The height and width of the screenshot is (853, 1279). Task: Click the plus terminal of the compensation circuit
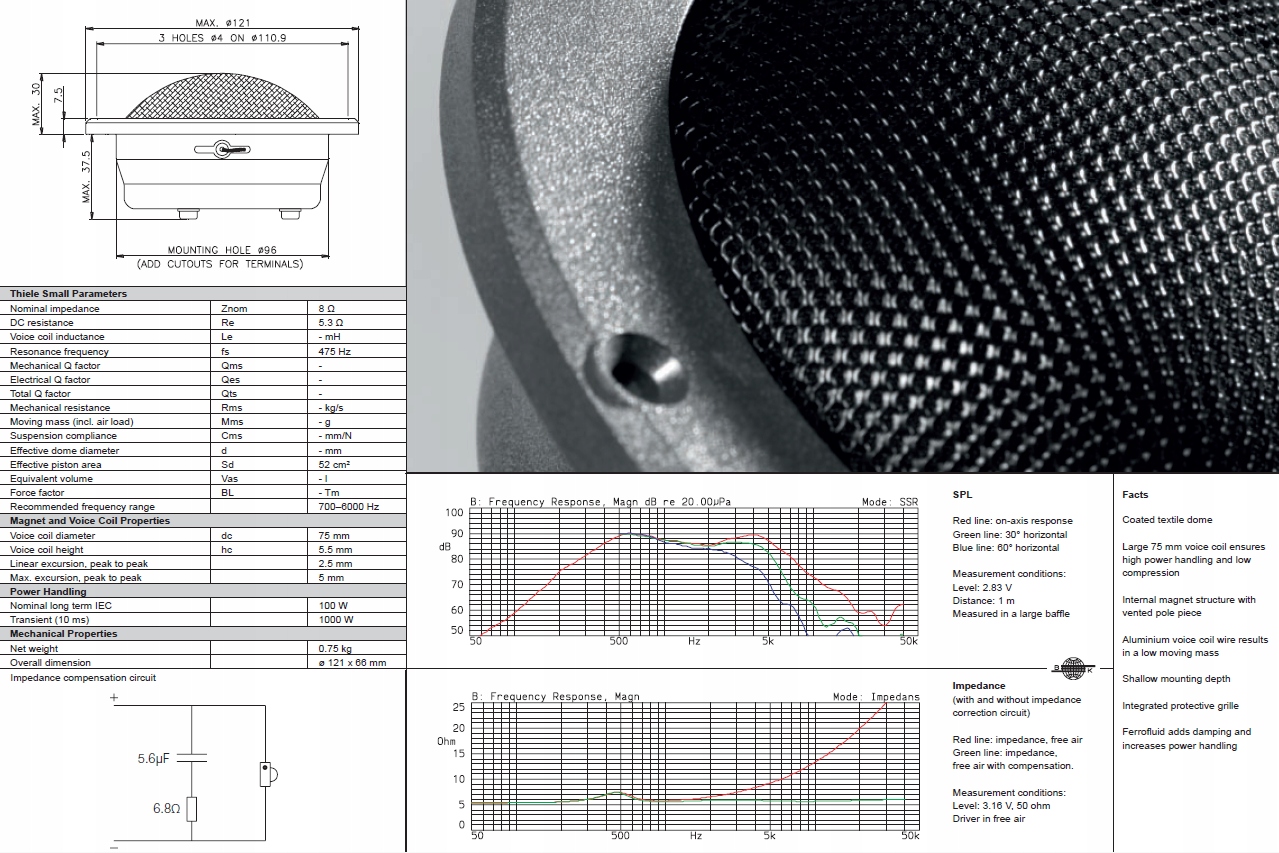[114, 697]
